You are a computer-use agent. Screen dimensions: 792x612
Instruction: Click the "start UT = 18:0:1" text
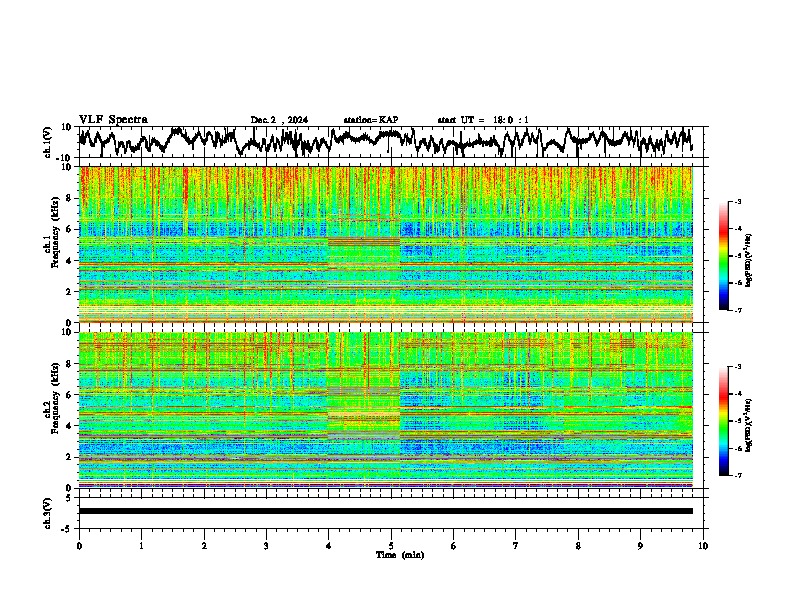pos(482,120)
